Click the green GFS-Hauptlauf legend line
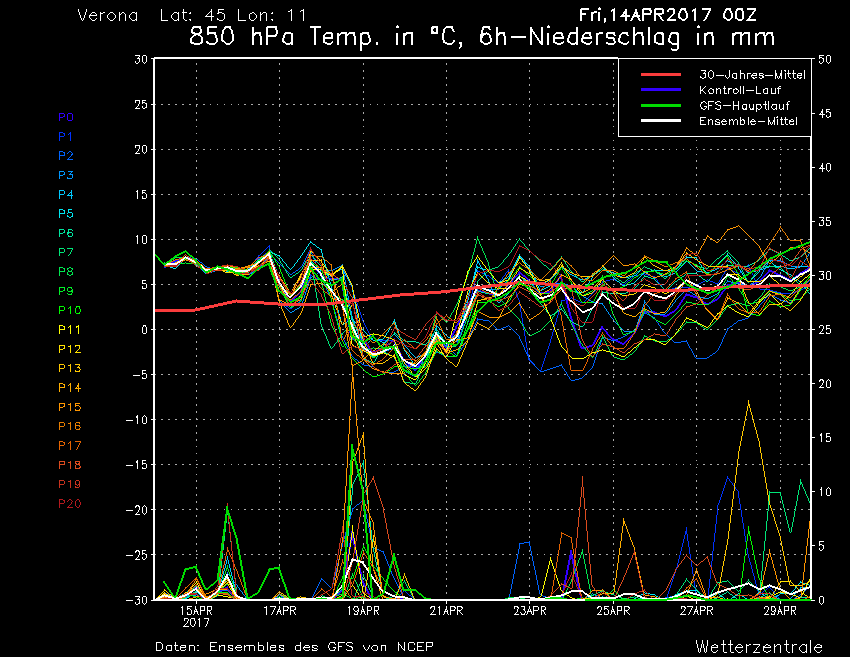The height and width of the screenshot is (657, 850). click(660, 105)
